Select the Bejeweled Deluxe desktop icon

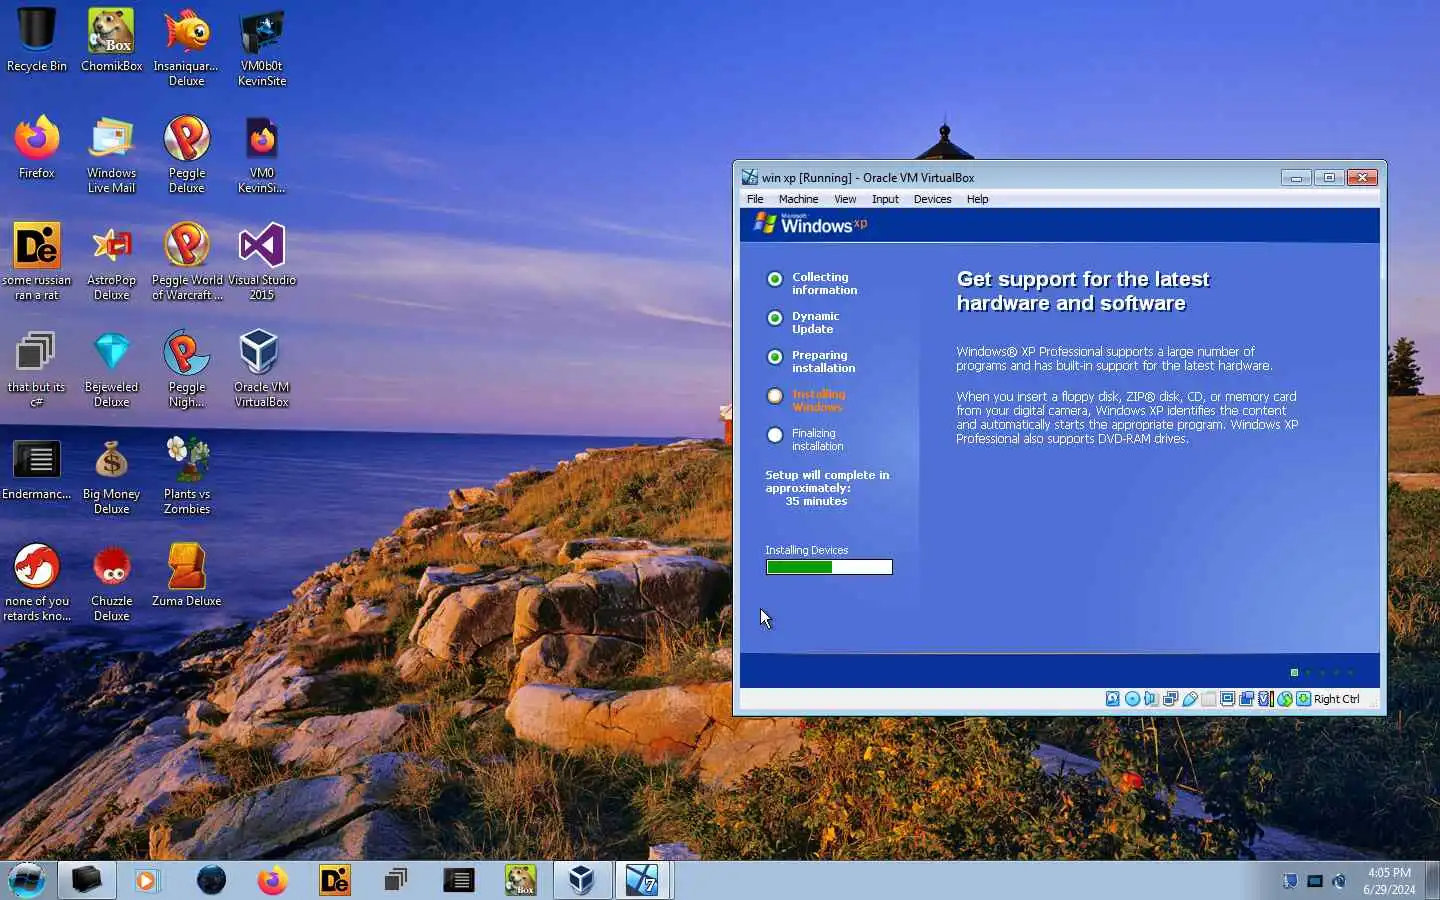[x=112, y=368]
